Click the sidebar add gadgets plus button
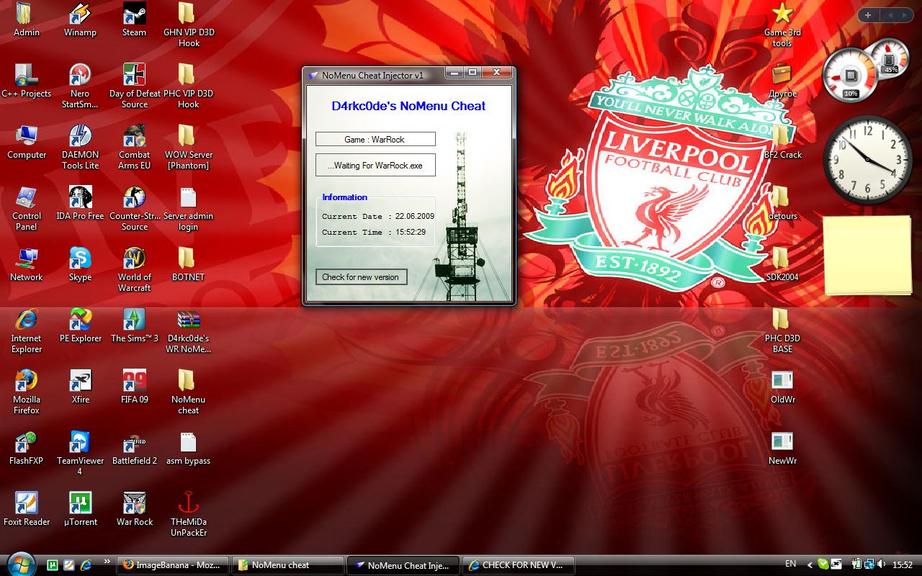Viewport: 922px width, 576px height. 867,15
